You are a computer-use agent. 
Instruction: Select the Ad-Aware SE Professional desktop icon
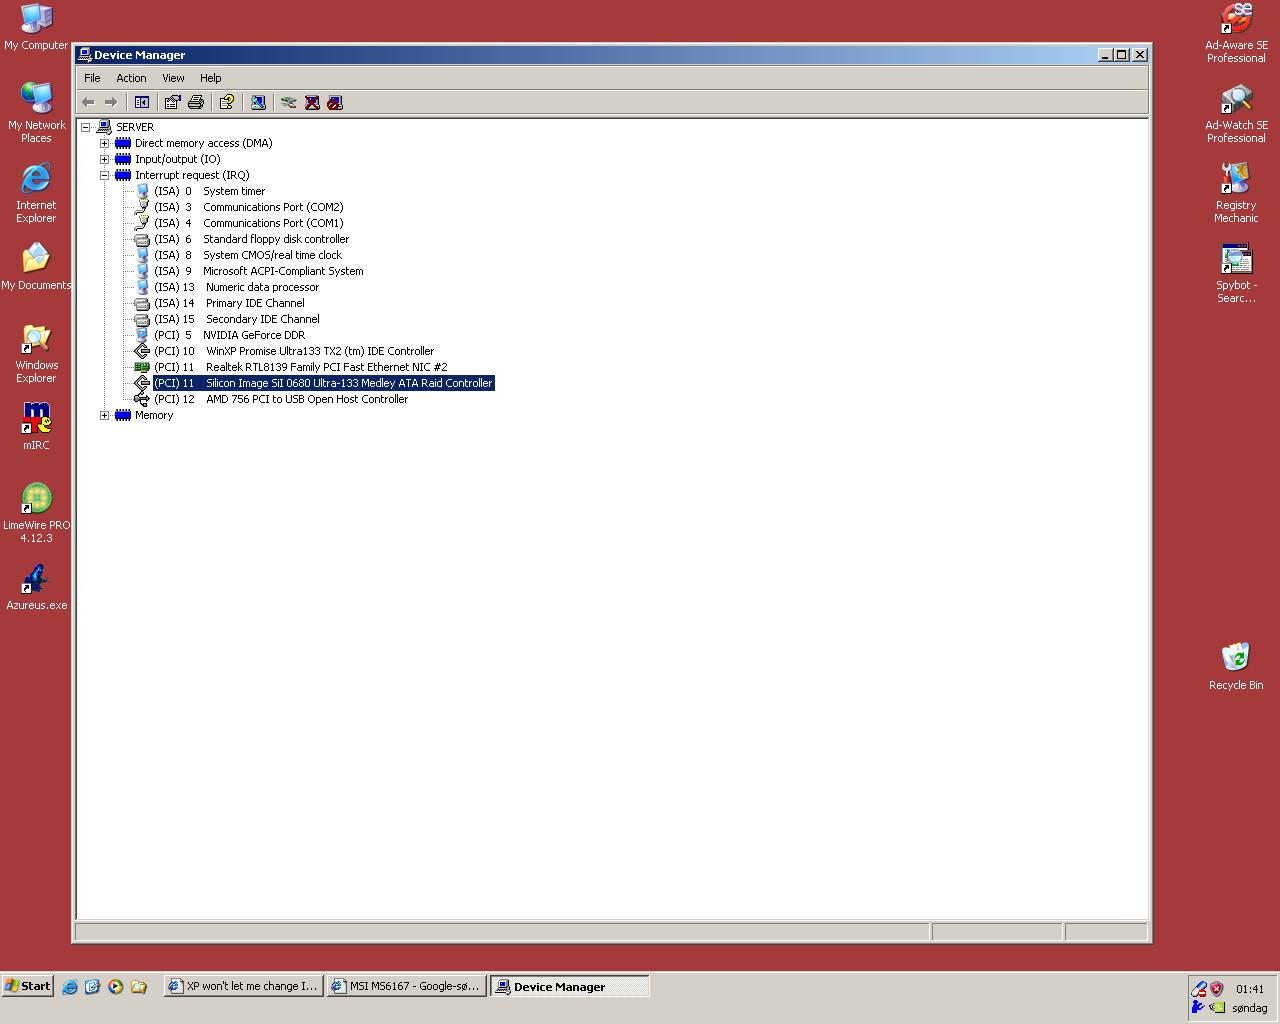(x=1236, y=33)
